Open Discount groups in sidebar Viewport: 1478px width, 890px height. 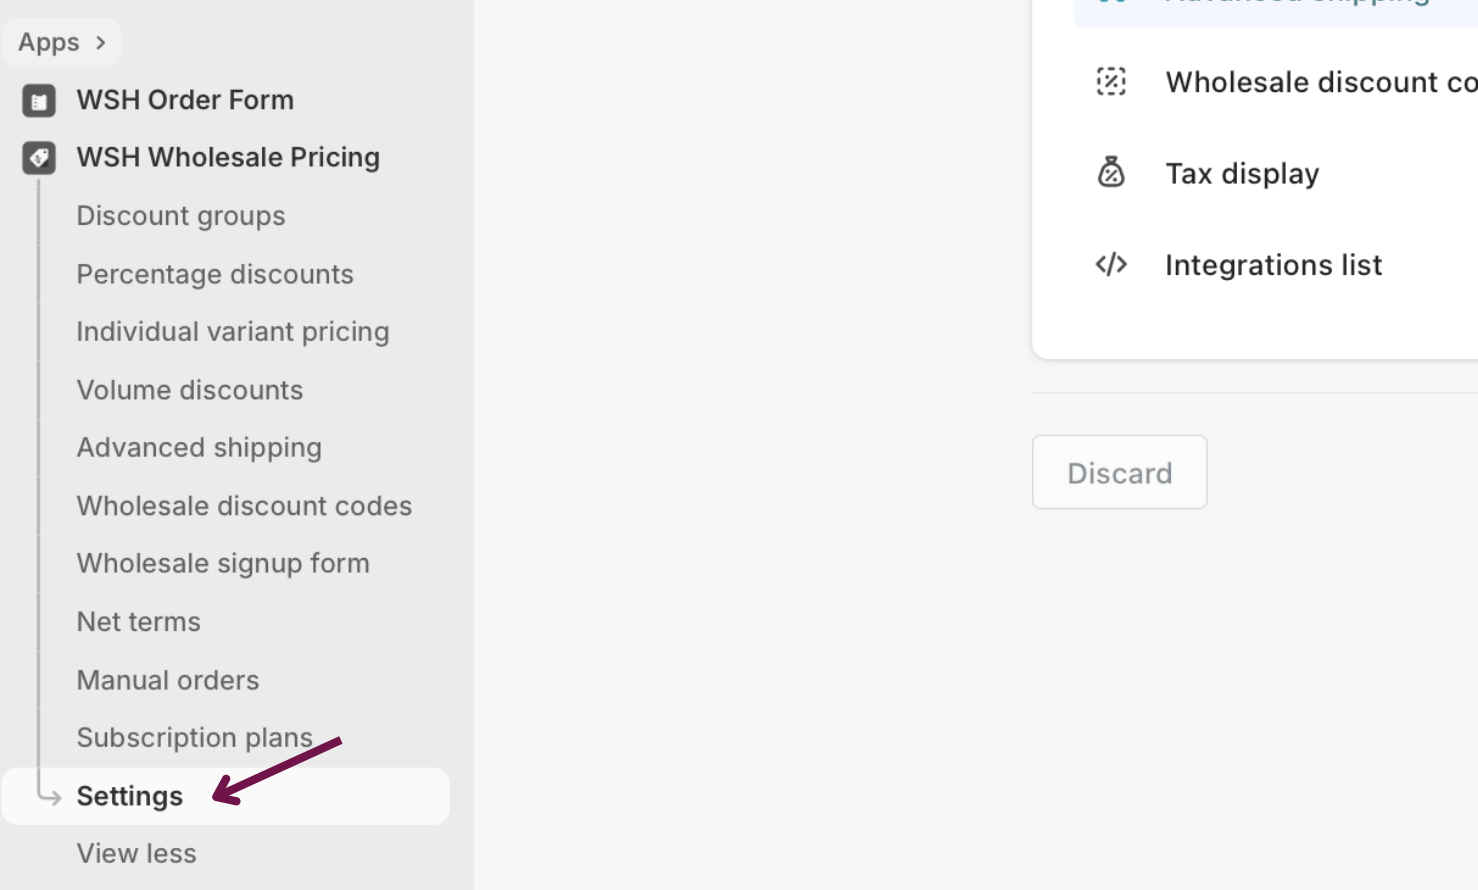(181, 216)
